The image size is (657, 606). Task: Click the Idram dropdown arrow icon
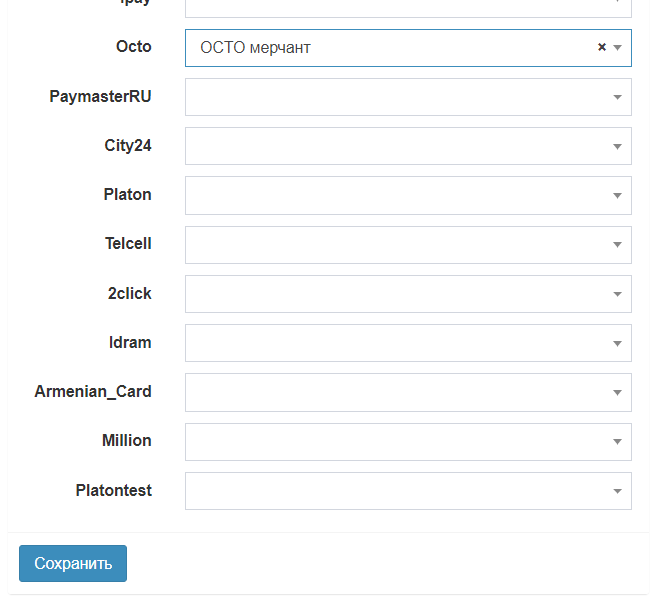click(x=618, y=343)
